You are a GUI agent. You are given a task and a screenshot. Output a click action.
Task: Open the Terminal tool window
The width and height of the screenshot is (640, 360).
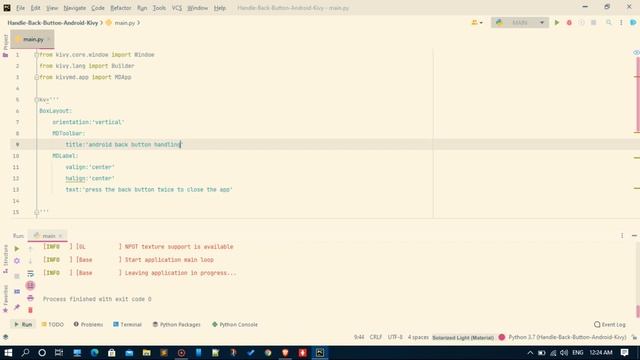(127, 324)
